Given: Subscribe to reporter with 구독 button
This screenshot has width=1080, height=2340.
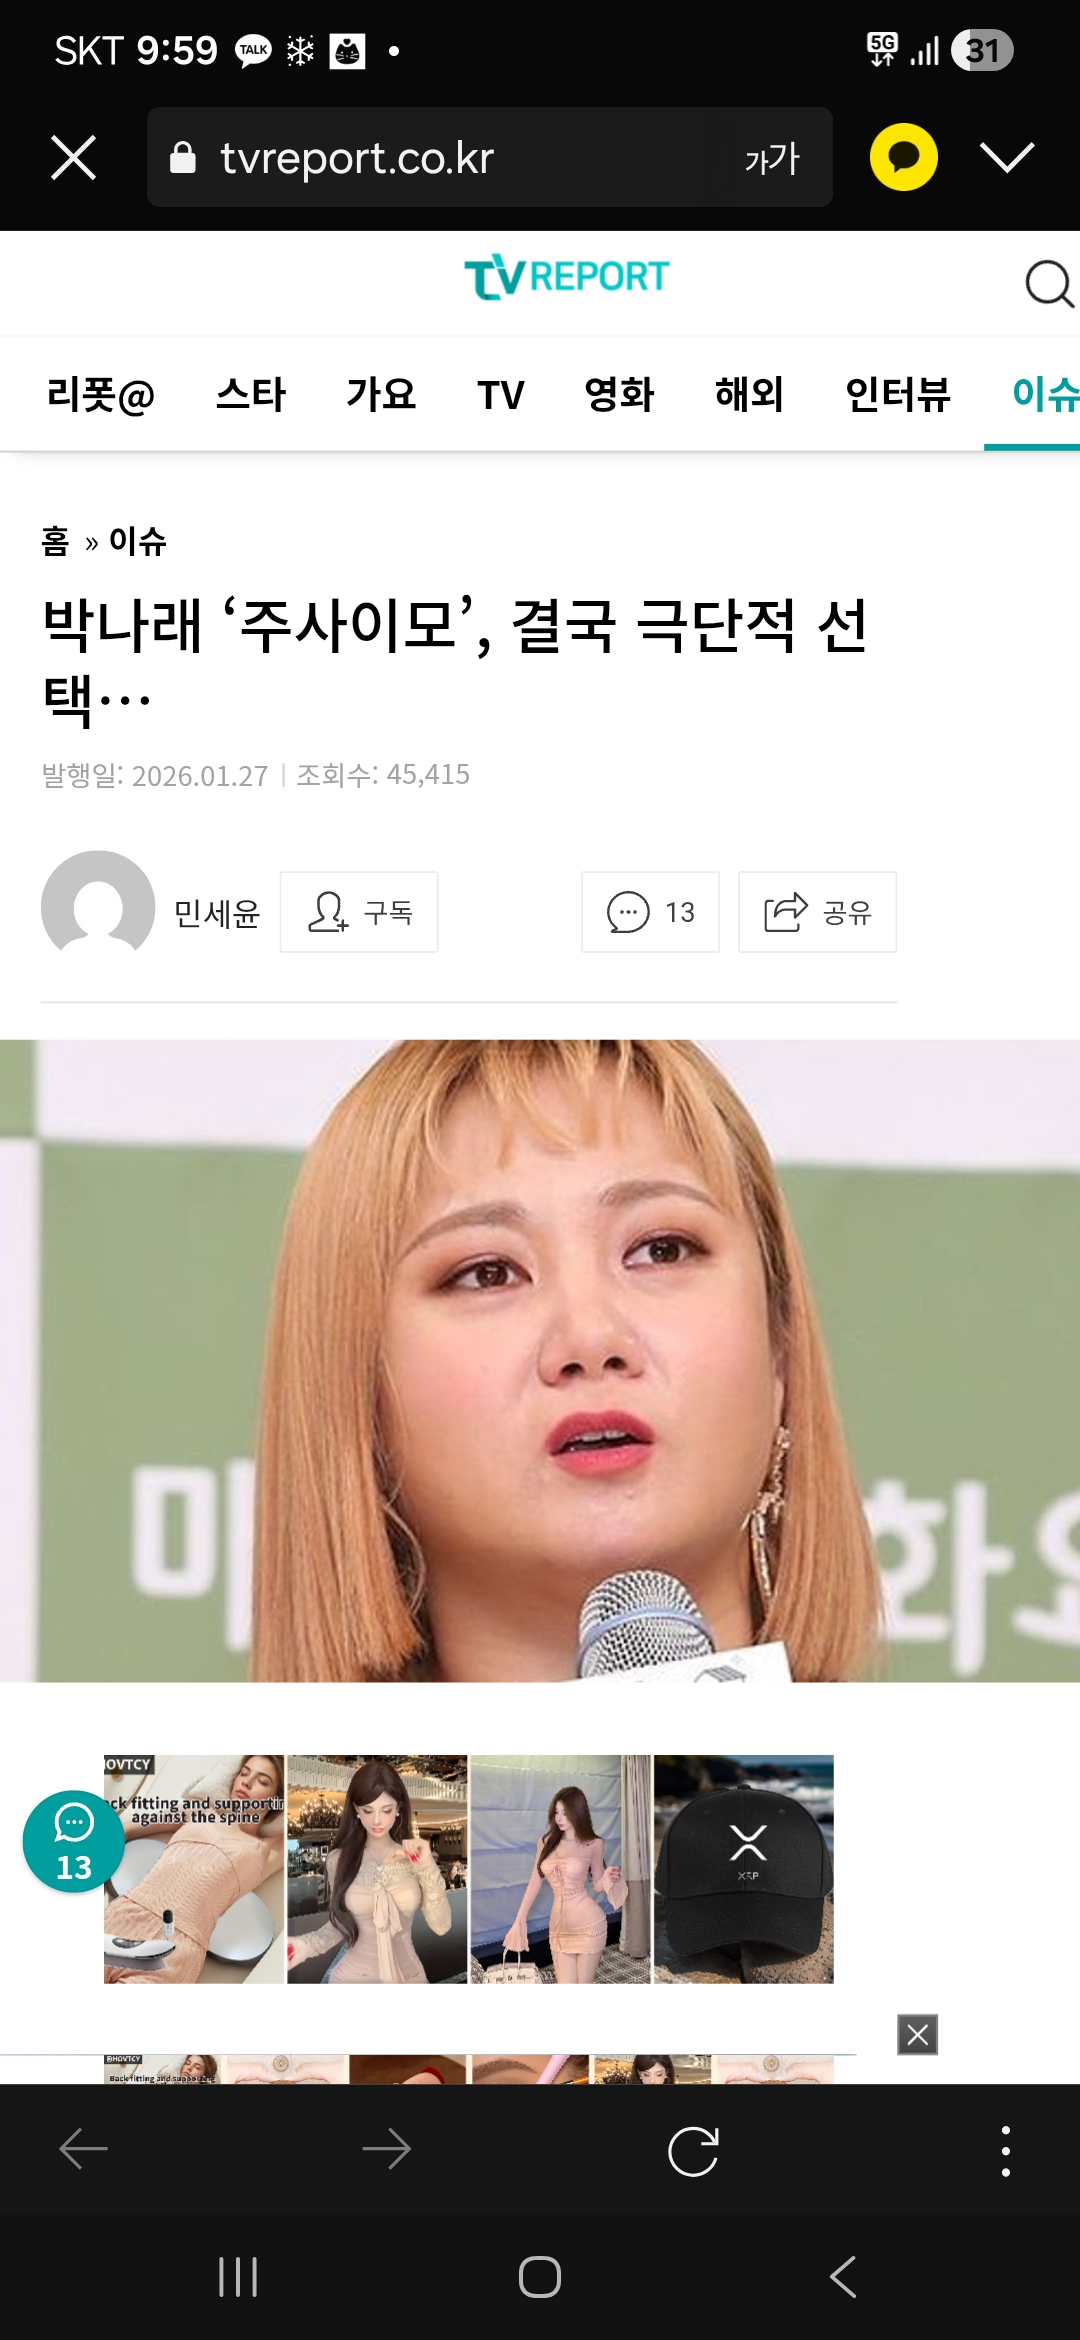Looking at the screenshot, I should [x=359, y=912].
